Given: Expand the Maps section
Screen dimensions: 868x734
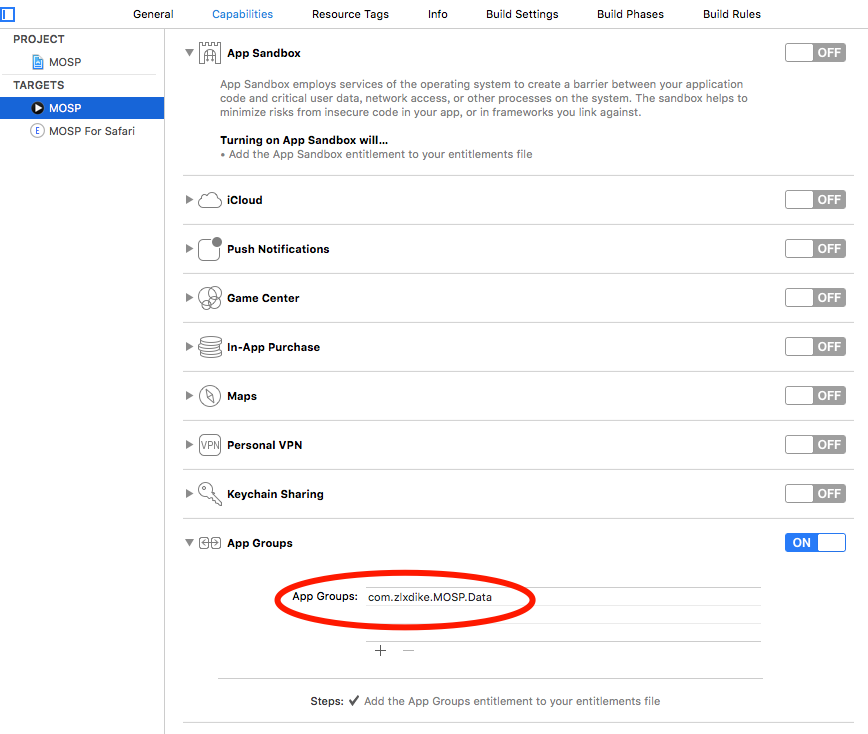Looking at the screenshot, I should point(189,396).
